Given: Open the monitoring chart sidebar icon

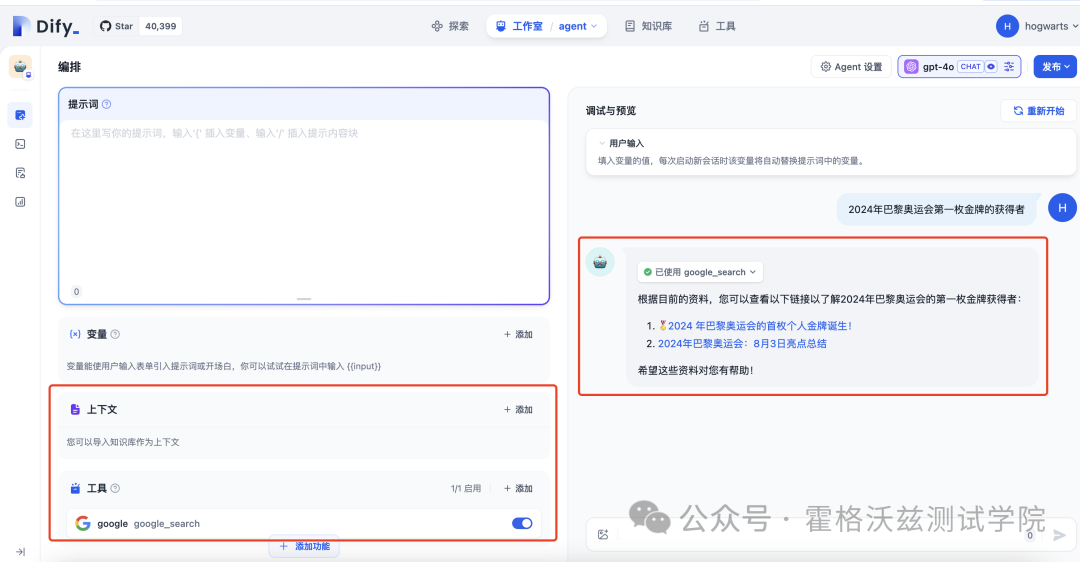Looking at the screenshot, I should [x=20, y=202].
